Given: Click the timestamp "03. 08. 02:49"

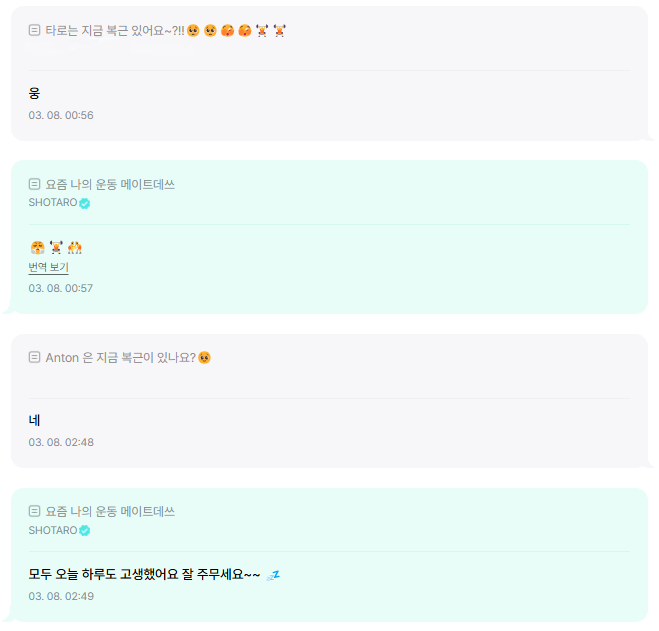Looking at the screenshot, I should (61, 596).
